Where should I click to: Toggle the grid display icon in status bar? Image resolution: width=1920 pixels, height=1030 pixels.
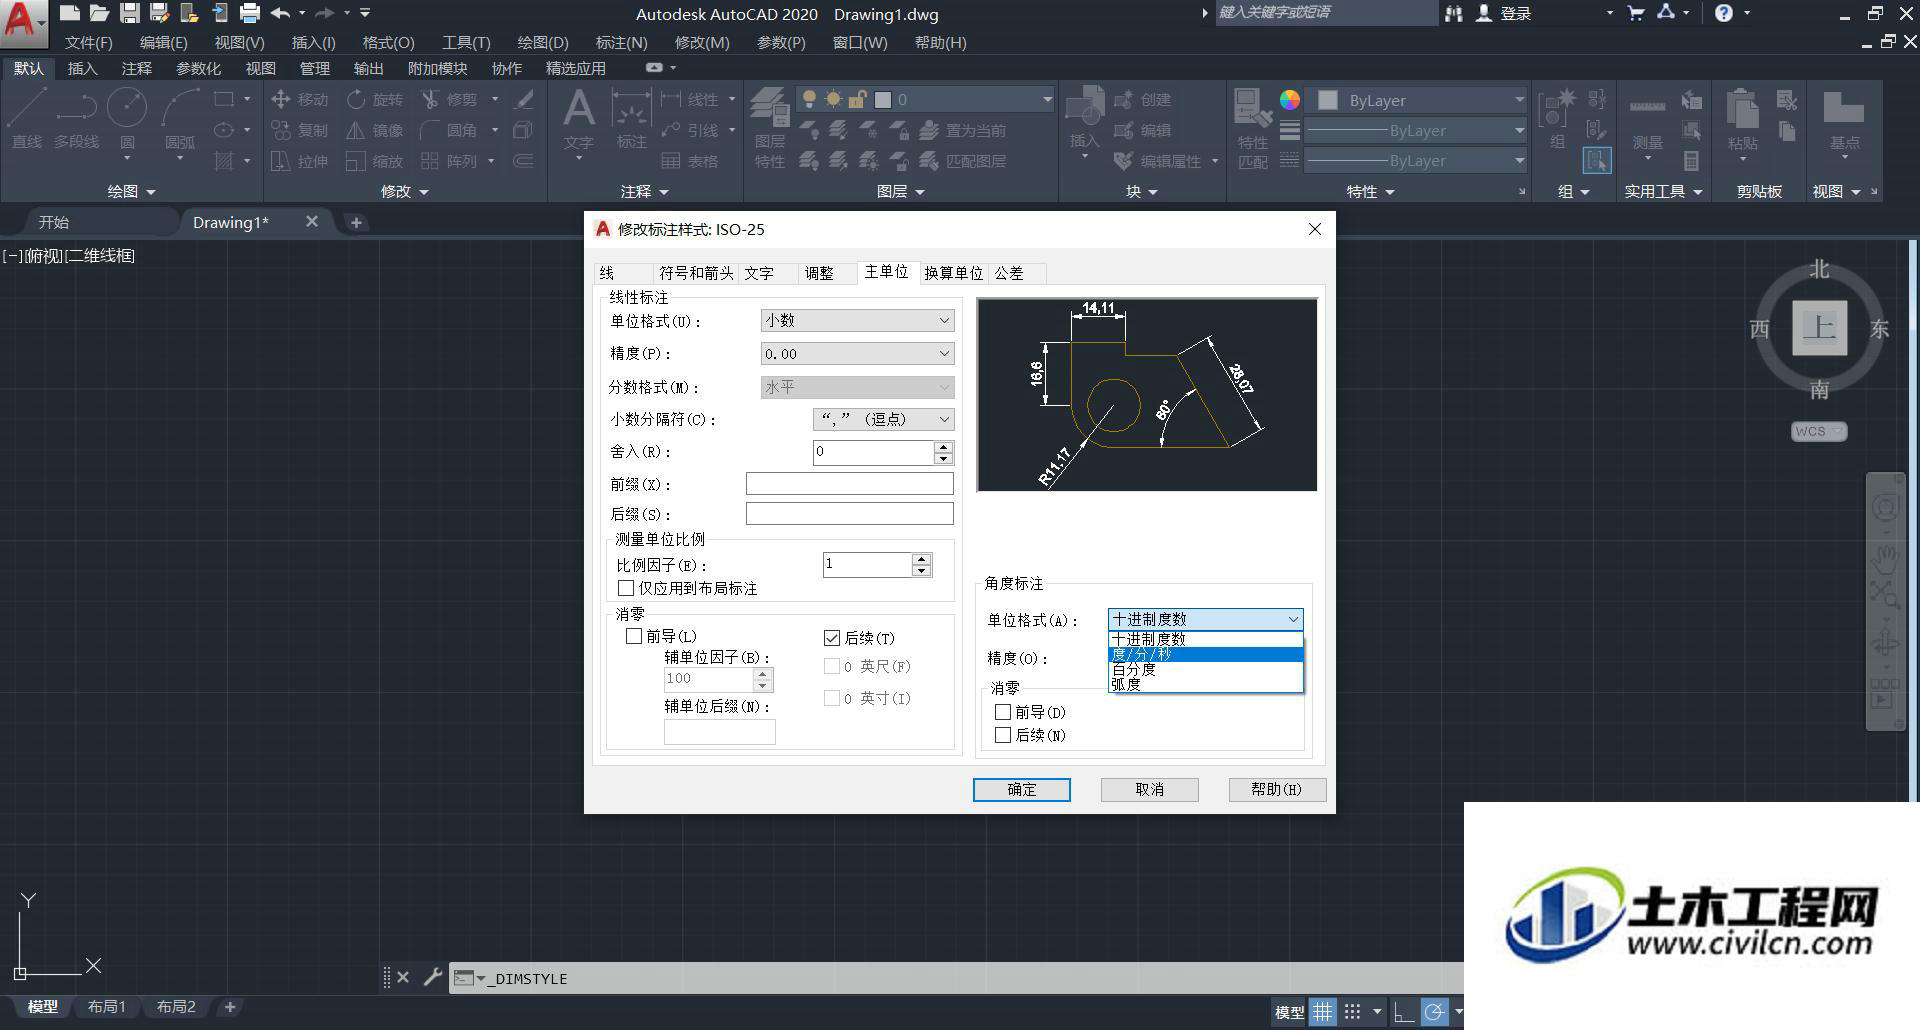(x=1323, y=1012)
